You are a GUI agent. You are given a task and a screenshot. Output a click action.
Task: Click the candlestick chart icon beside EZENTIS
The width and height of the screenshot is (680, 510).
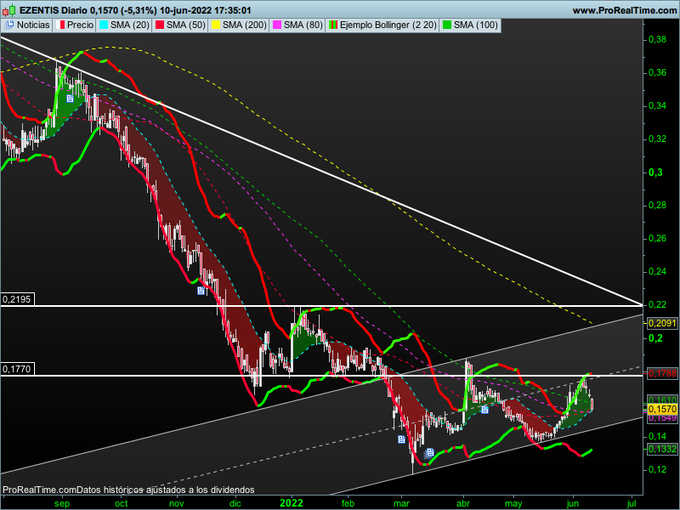tap(8, 10)
